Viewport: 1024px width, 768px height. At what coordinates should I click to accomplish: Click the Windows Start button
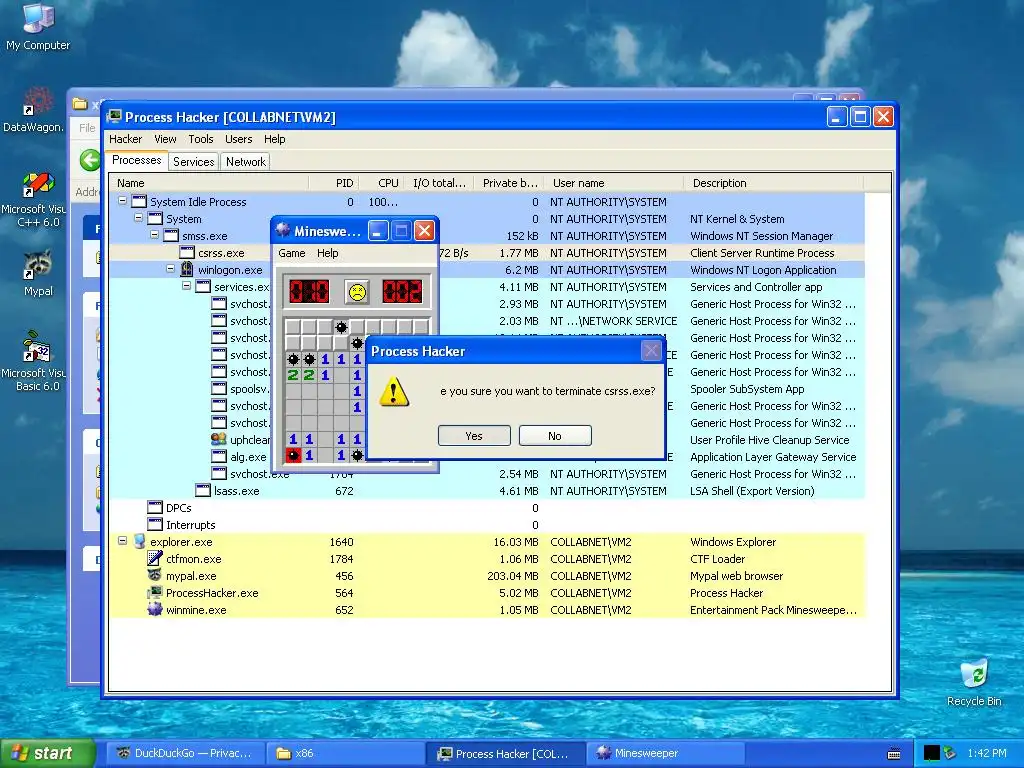pos(47,754)
